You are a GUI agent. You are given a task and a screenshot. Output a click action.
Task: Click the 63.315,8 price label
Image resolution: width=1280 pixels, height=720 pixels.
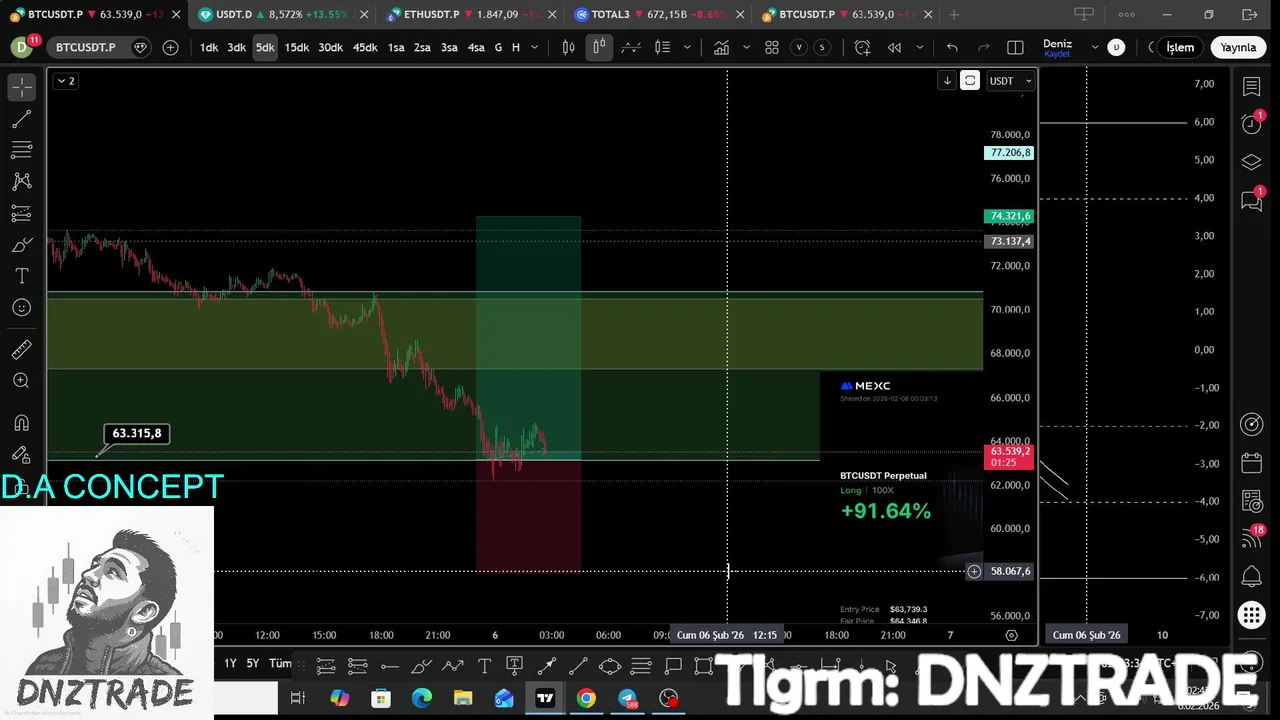point(137,433)
